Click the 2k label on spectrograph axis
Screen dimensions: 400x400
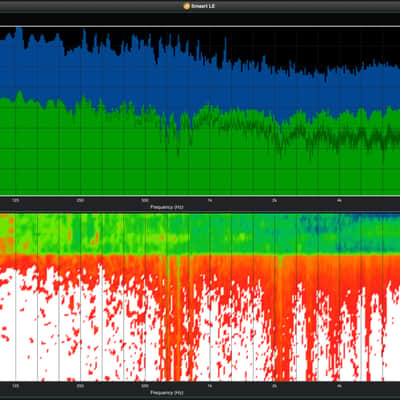[x=274, y=386]
